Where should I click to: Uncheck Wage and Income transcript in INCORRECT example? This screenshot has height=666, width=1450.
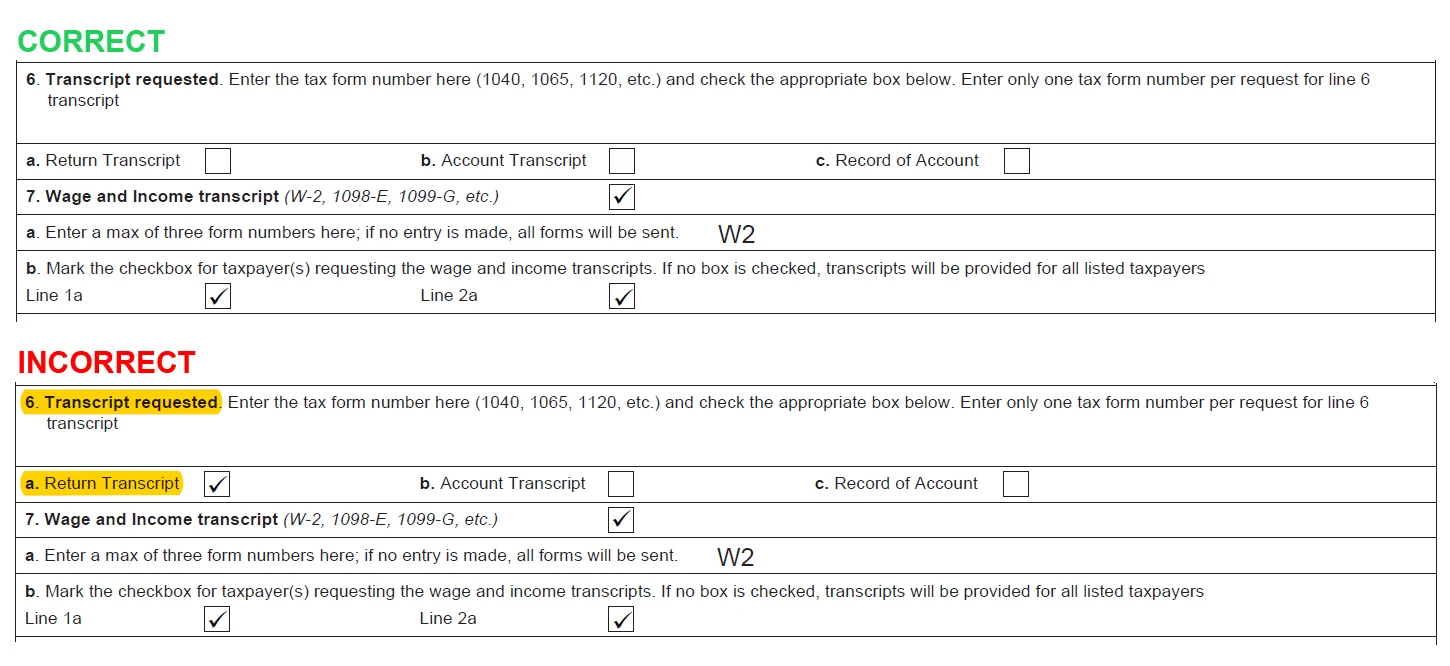click(621, 520)
